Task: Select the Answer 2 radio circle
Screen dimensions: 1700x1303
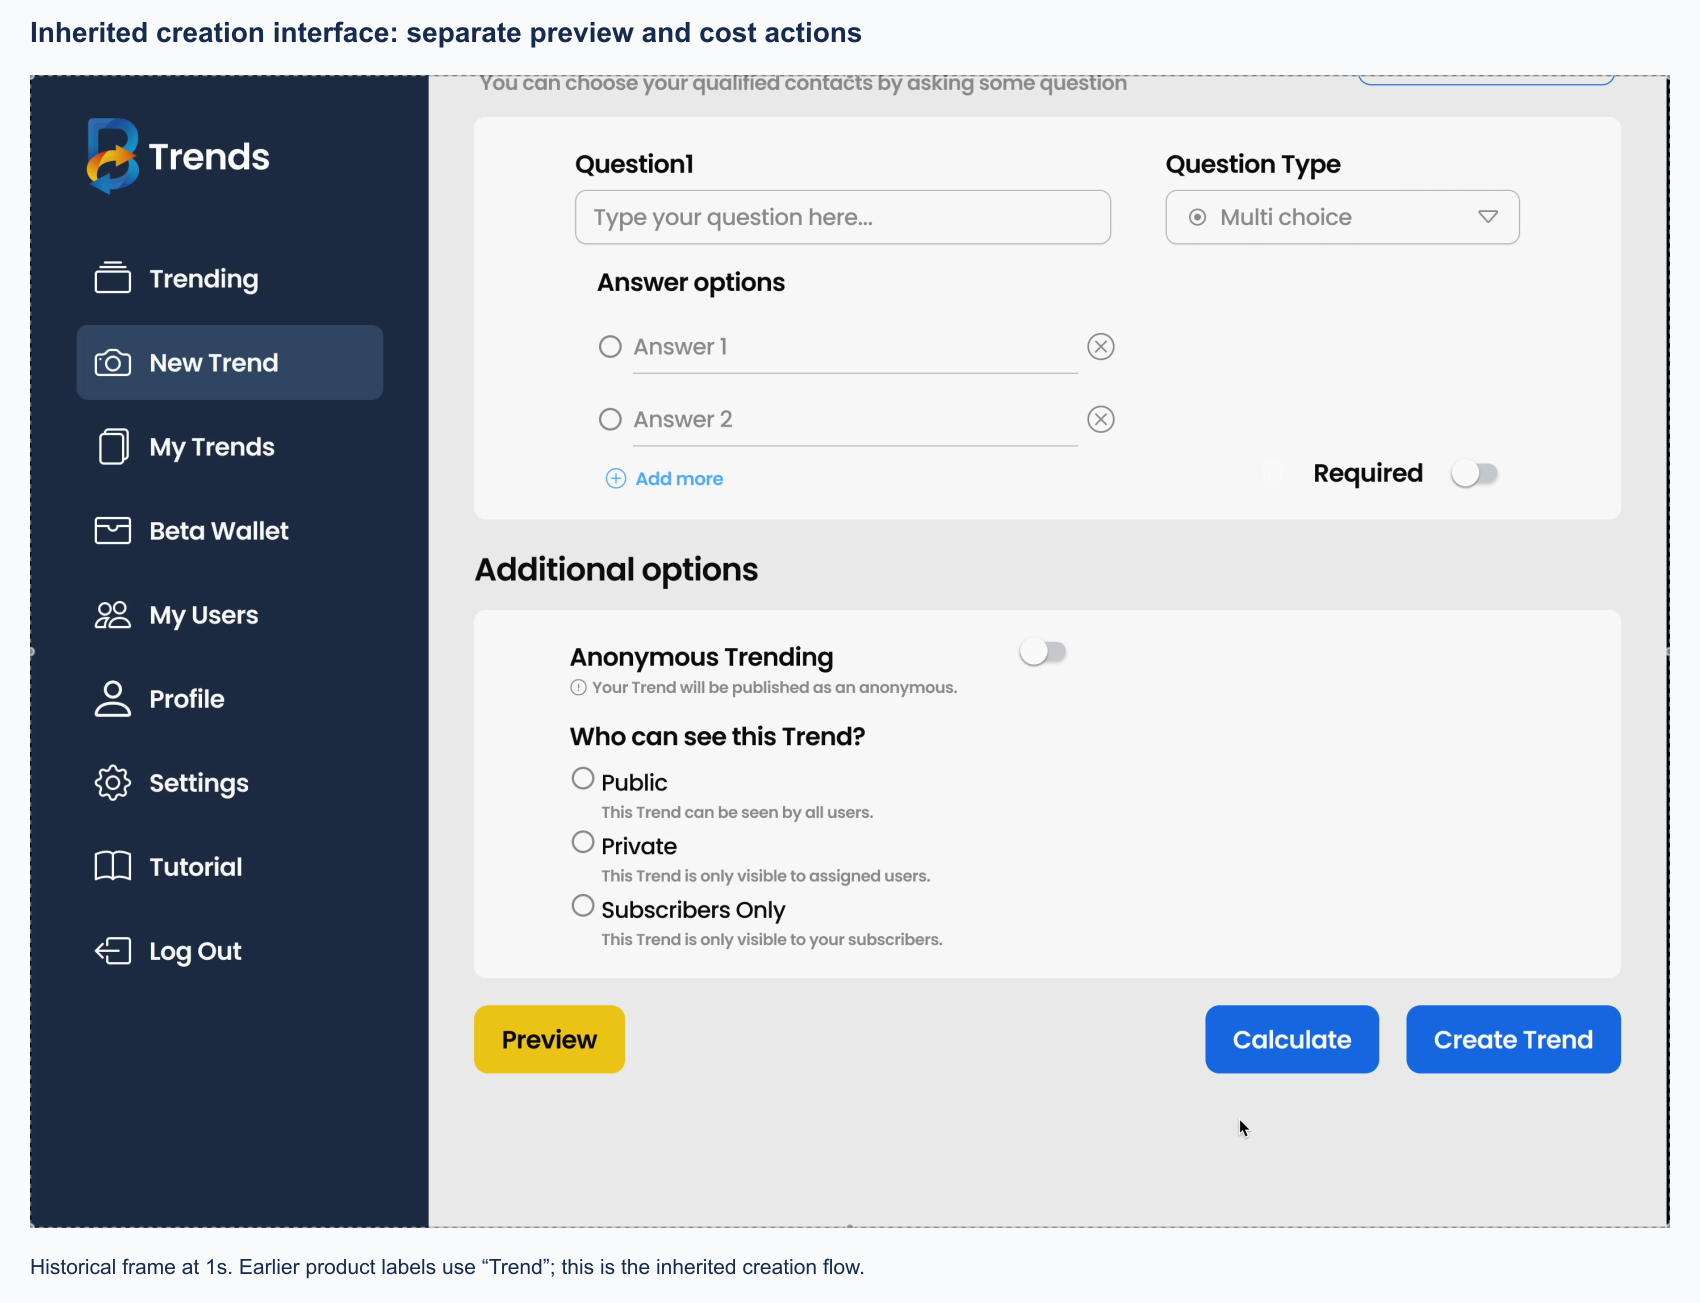Action: 610,419
